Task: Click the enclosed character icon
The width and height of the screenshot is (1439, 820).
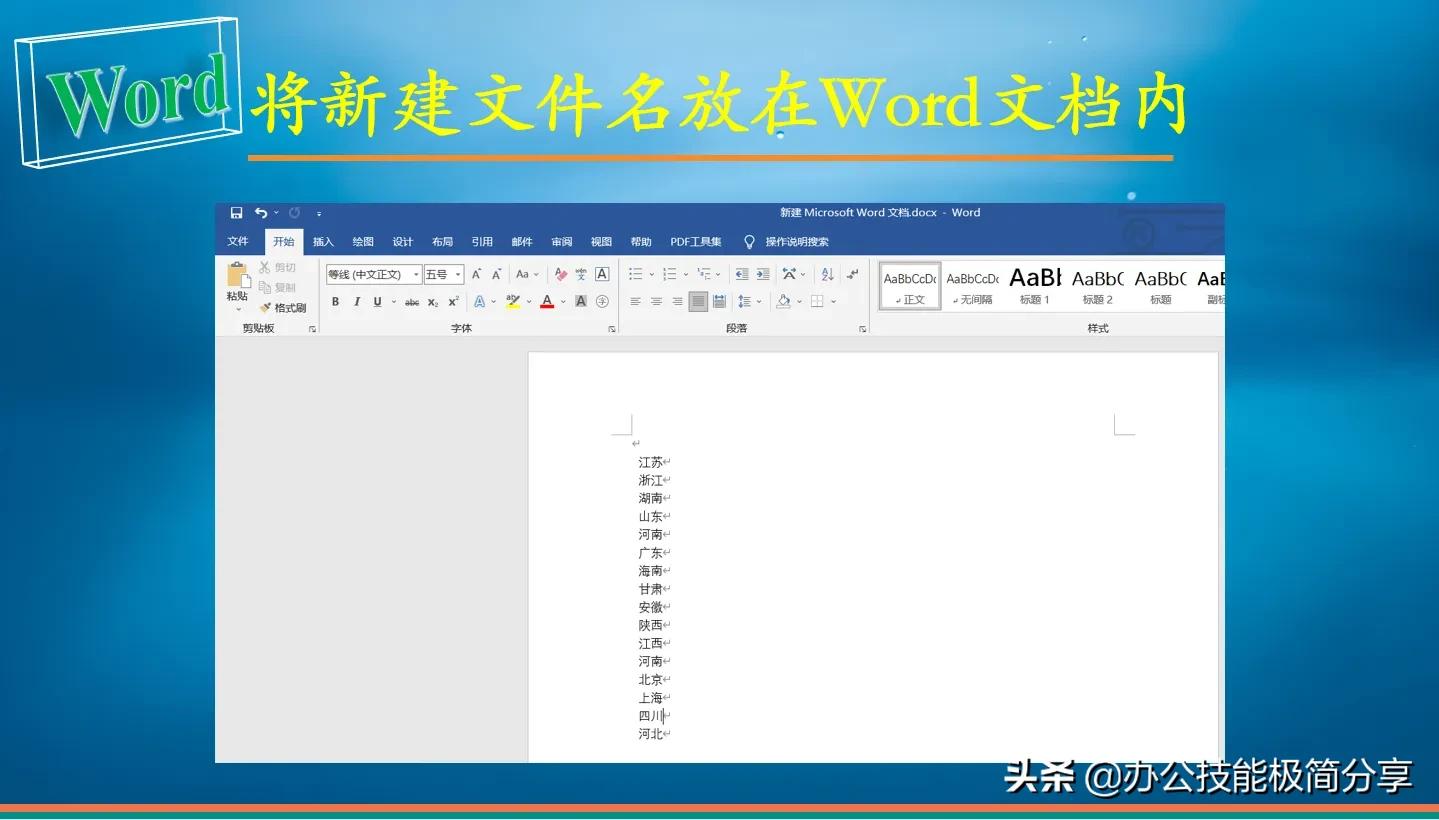Action: (602, 302)
